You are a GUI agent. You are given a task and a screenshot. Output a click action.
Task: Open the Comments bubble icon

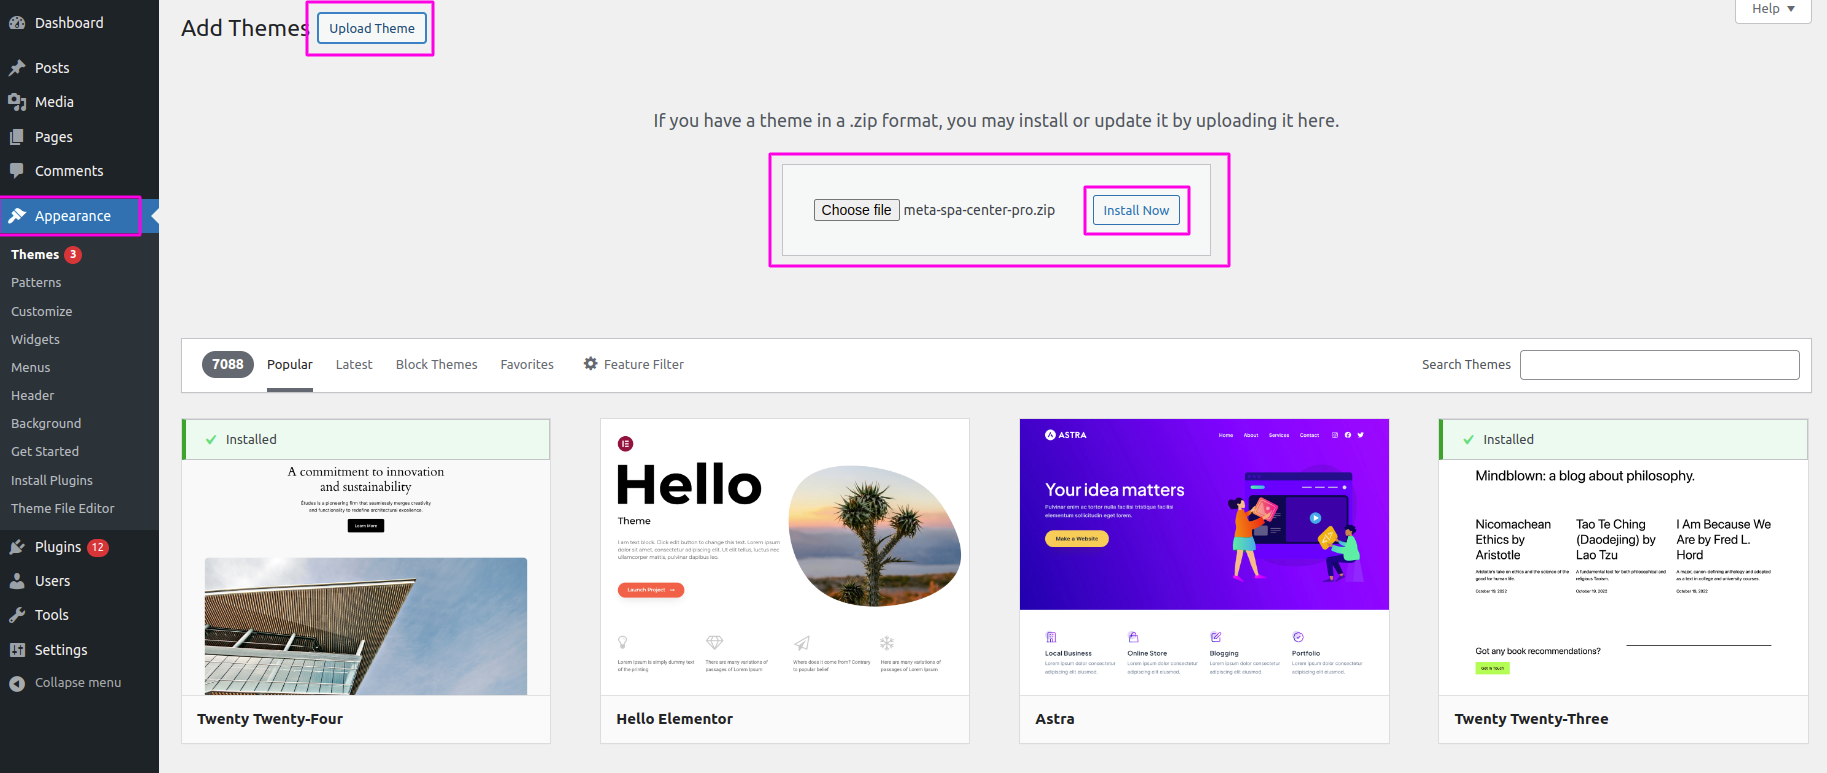pos(17,171)
